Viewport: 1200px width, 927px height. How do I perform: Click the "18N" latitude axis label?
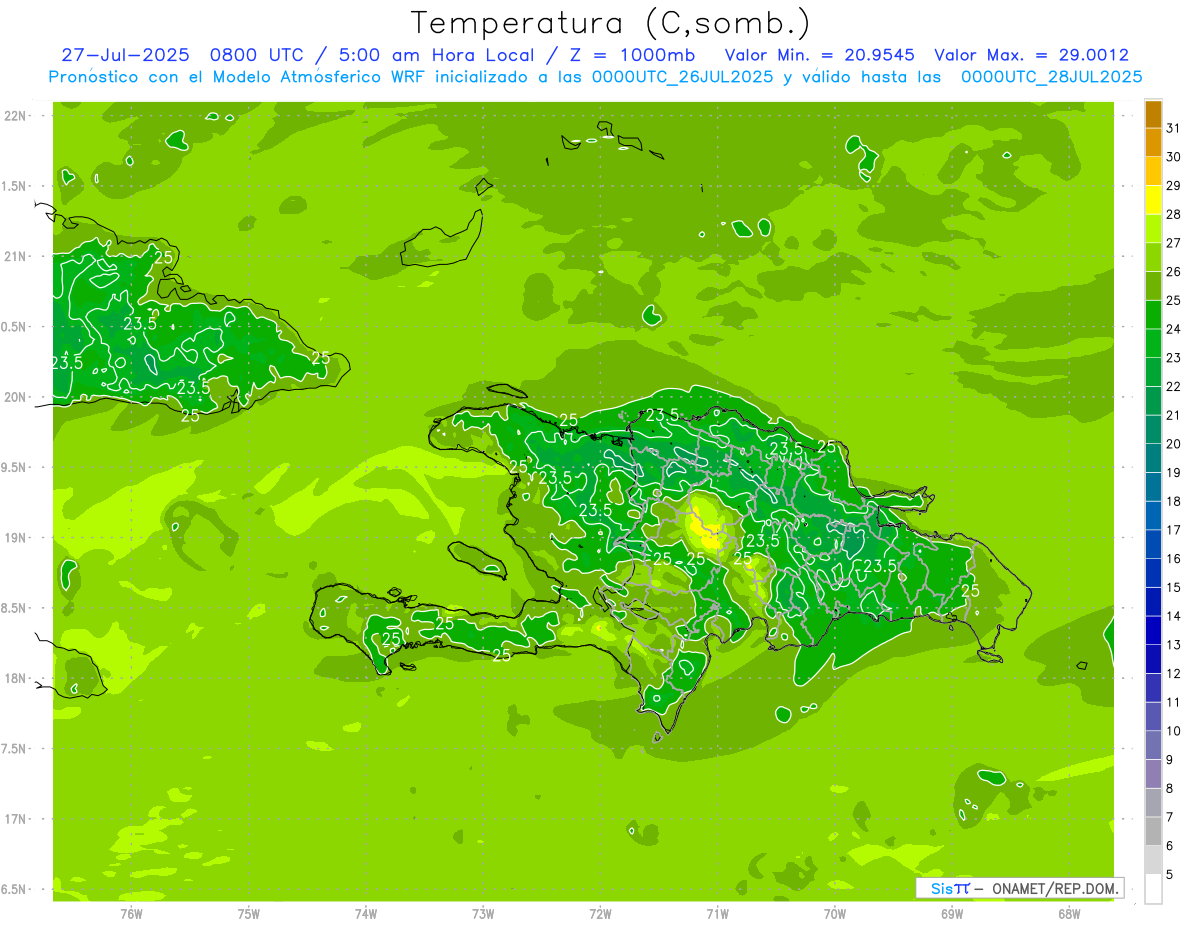16,678
